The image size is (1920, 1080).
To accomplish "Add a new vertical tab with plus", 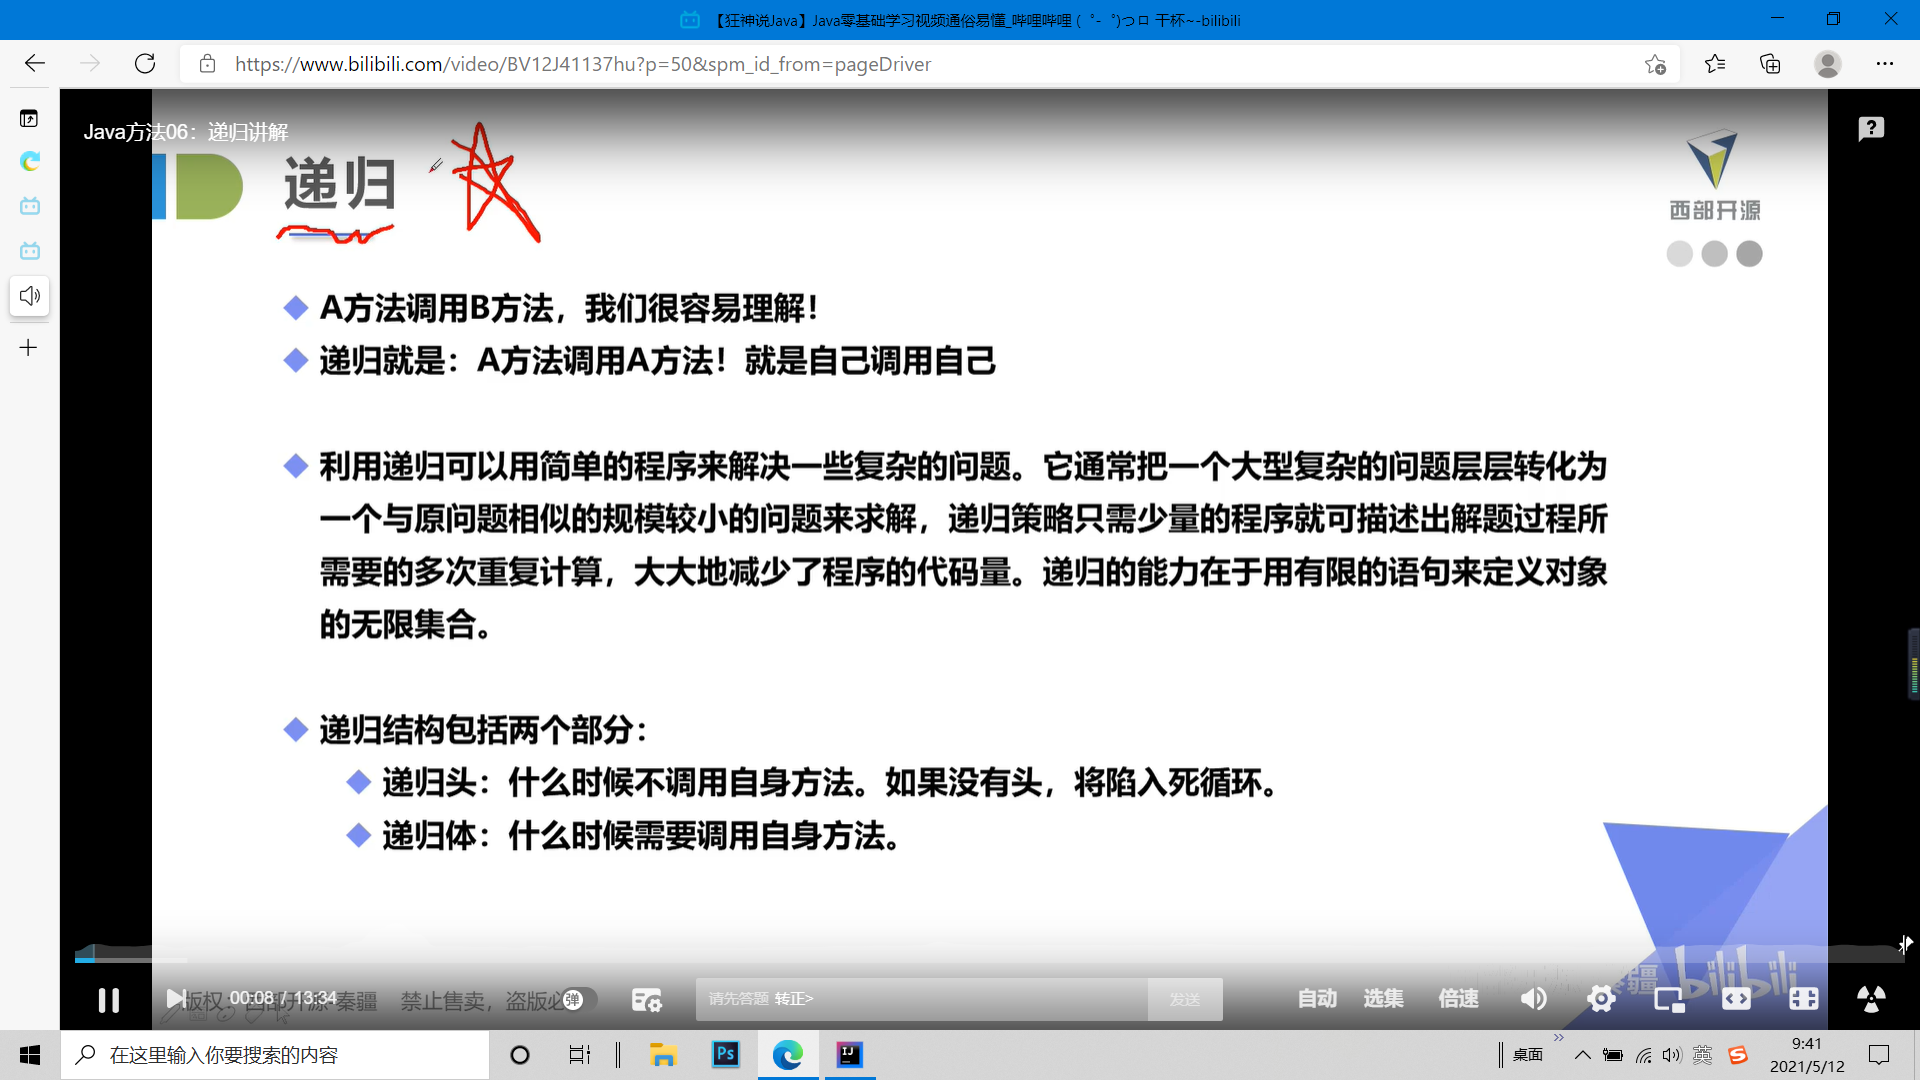I will coord(29,348).
